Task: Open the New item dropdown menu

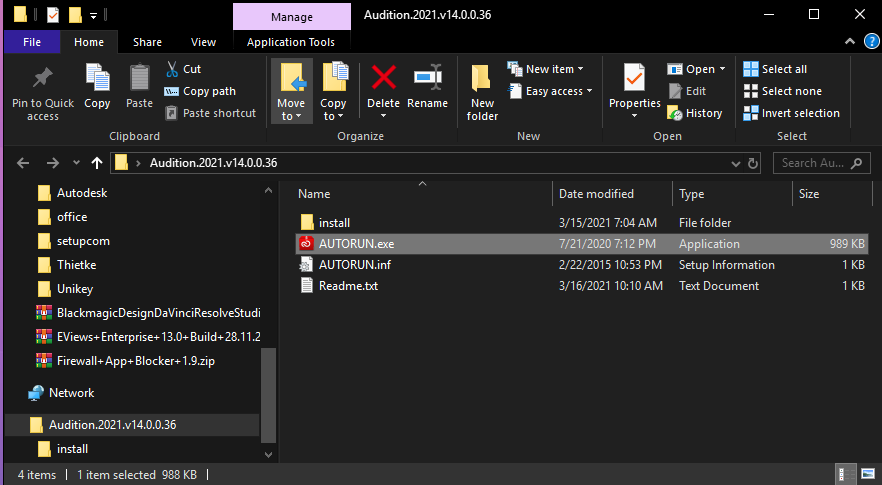Action: coord(546,69)
